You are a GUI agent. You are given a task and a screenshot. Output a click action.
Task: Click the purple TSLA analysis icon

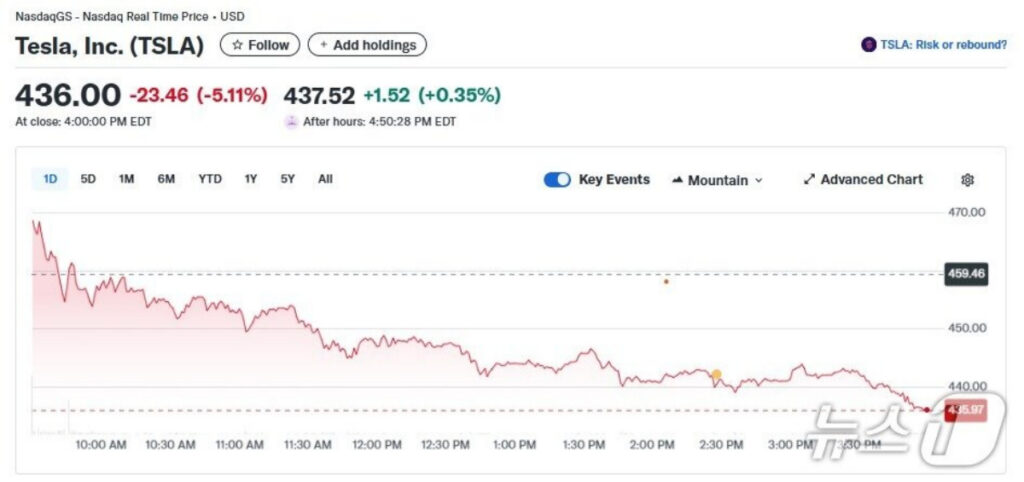point(867,45)
